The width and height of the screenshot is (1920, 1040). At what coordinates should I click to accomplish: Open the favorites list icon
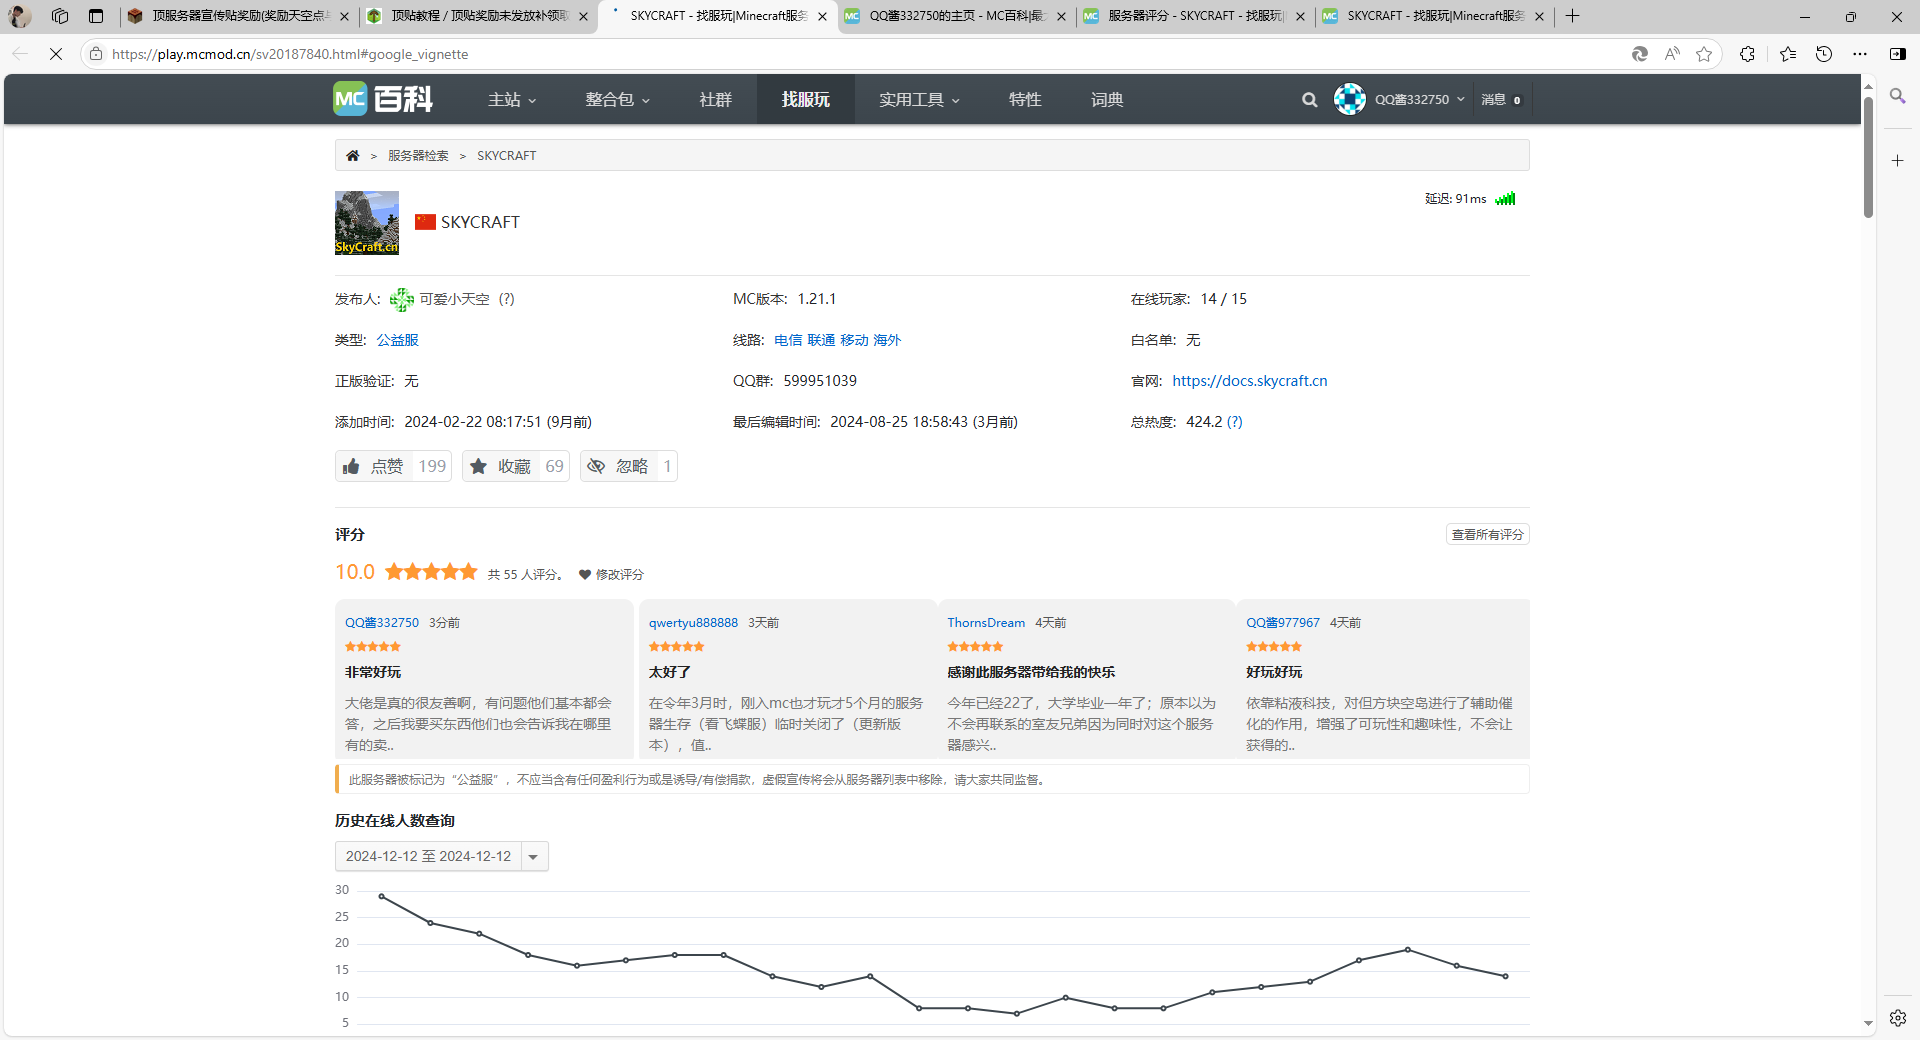[x=1788, y=54]
